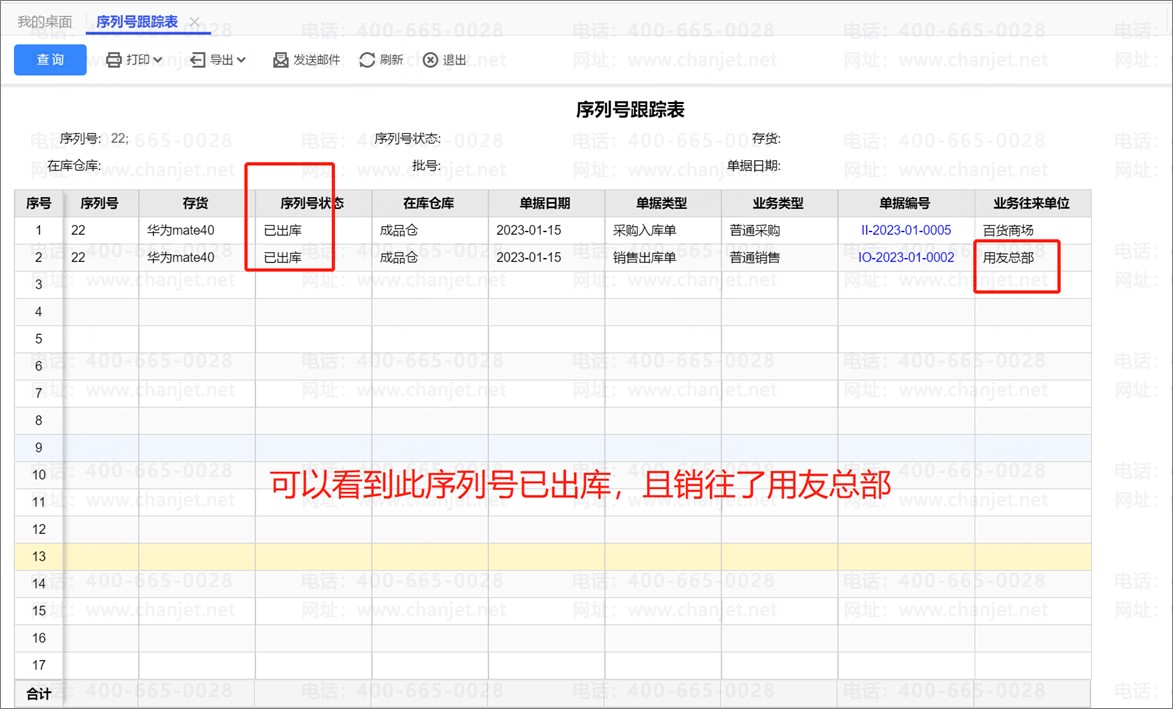Click the 序列号: 22; filter text
This screenshot has height=709, width=1173.
pyautogui.click(x=94, y=138)
